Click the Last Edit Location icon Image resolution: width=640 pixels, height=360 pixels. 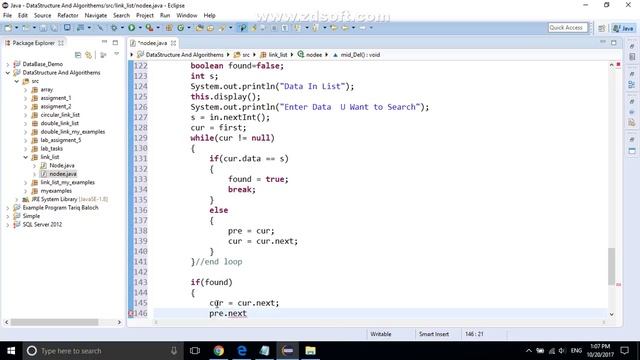333,28
